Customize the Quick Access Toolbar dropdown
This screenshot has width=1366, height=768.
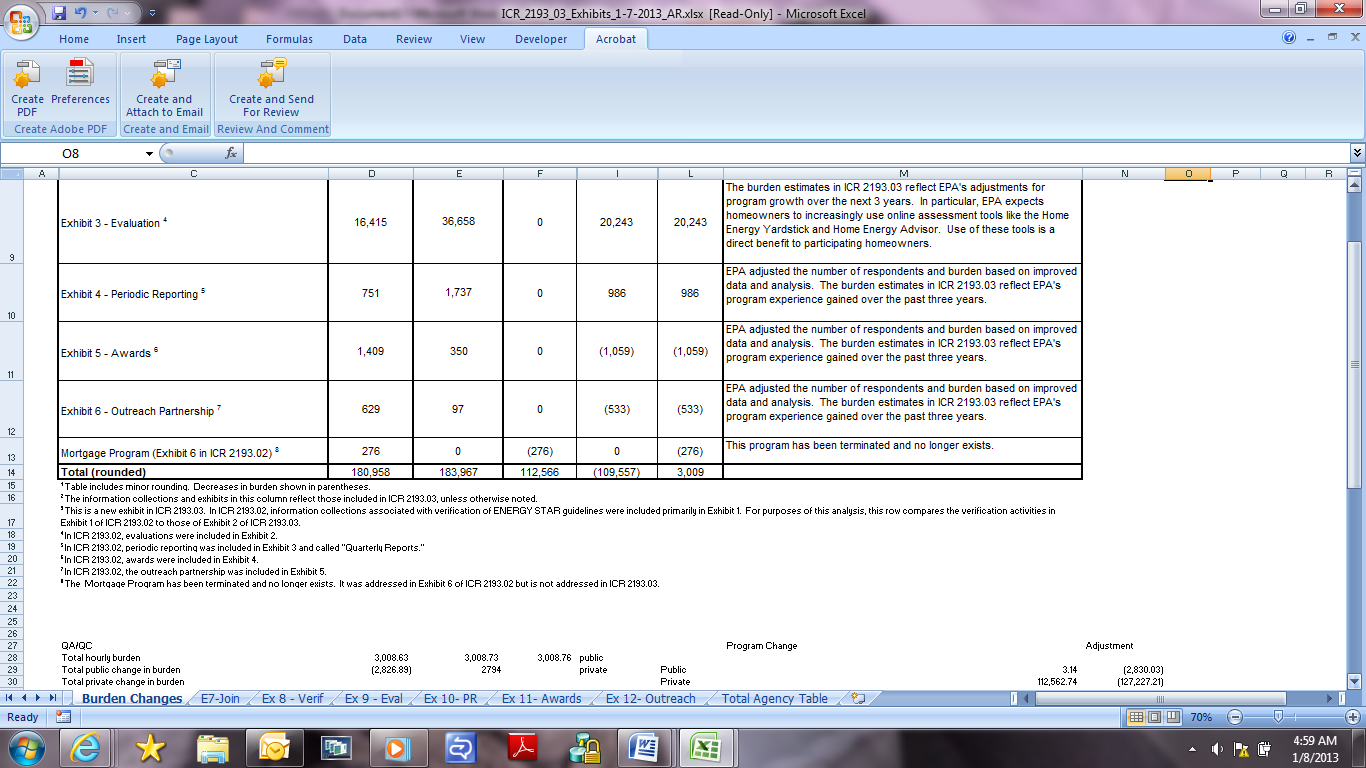click(151, 13)
